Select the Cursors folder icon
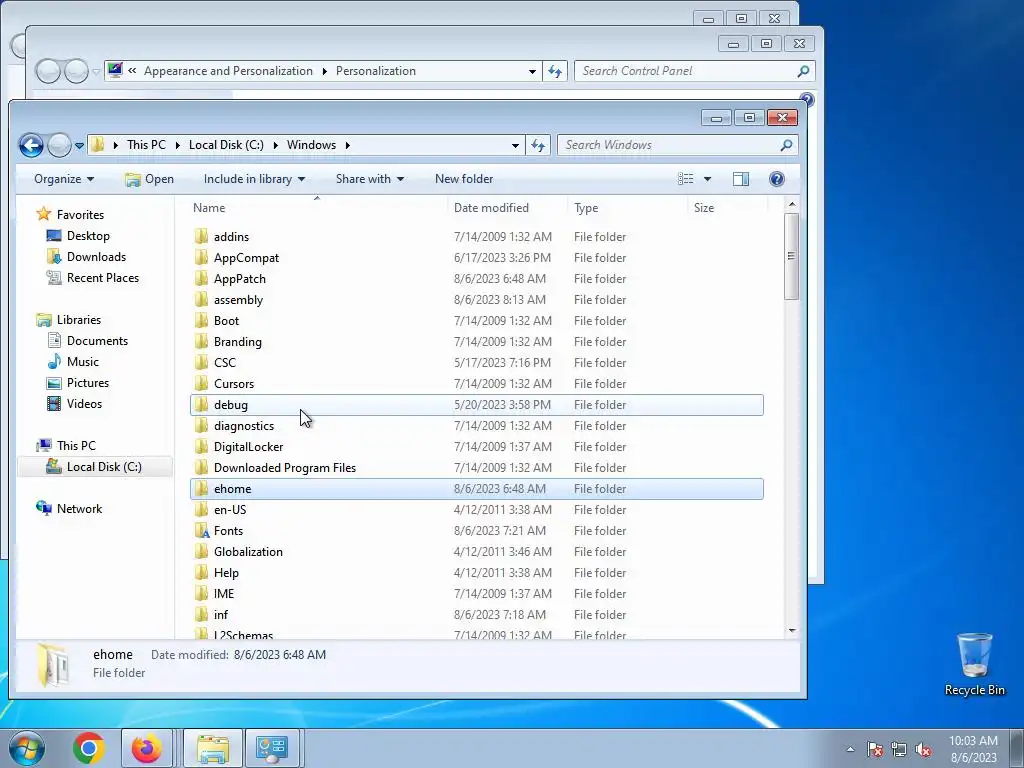The image size is (1024, 768). (x=201, y=383)
